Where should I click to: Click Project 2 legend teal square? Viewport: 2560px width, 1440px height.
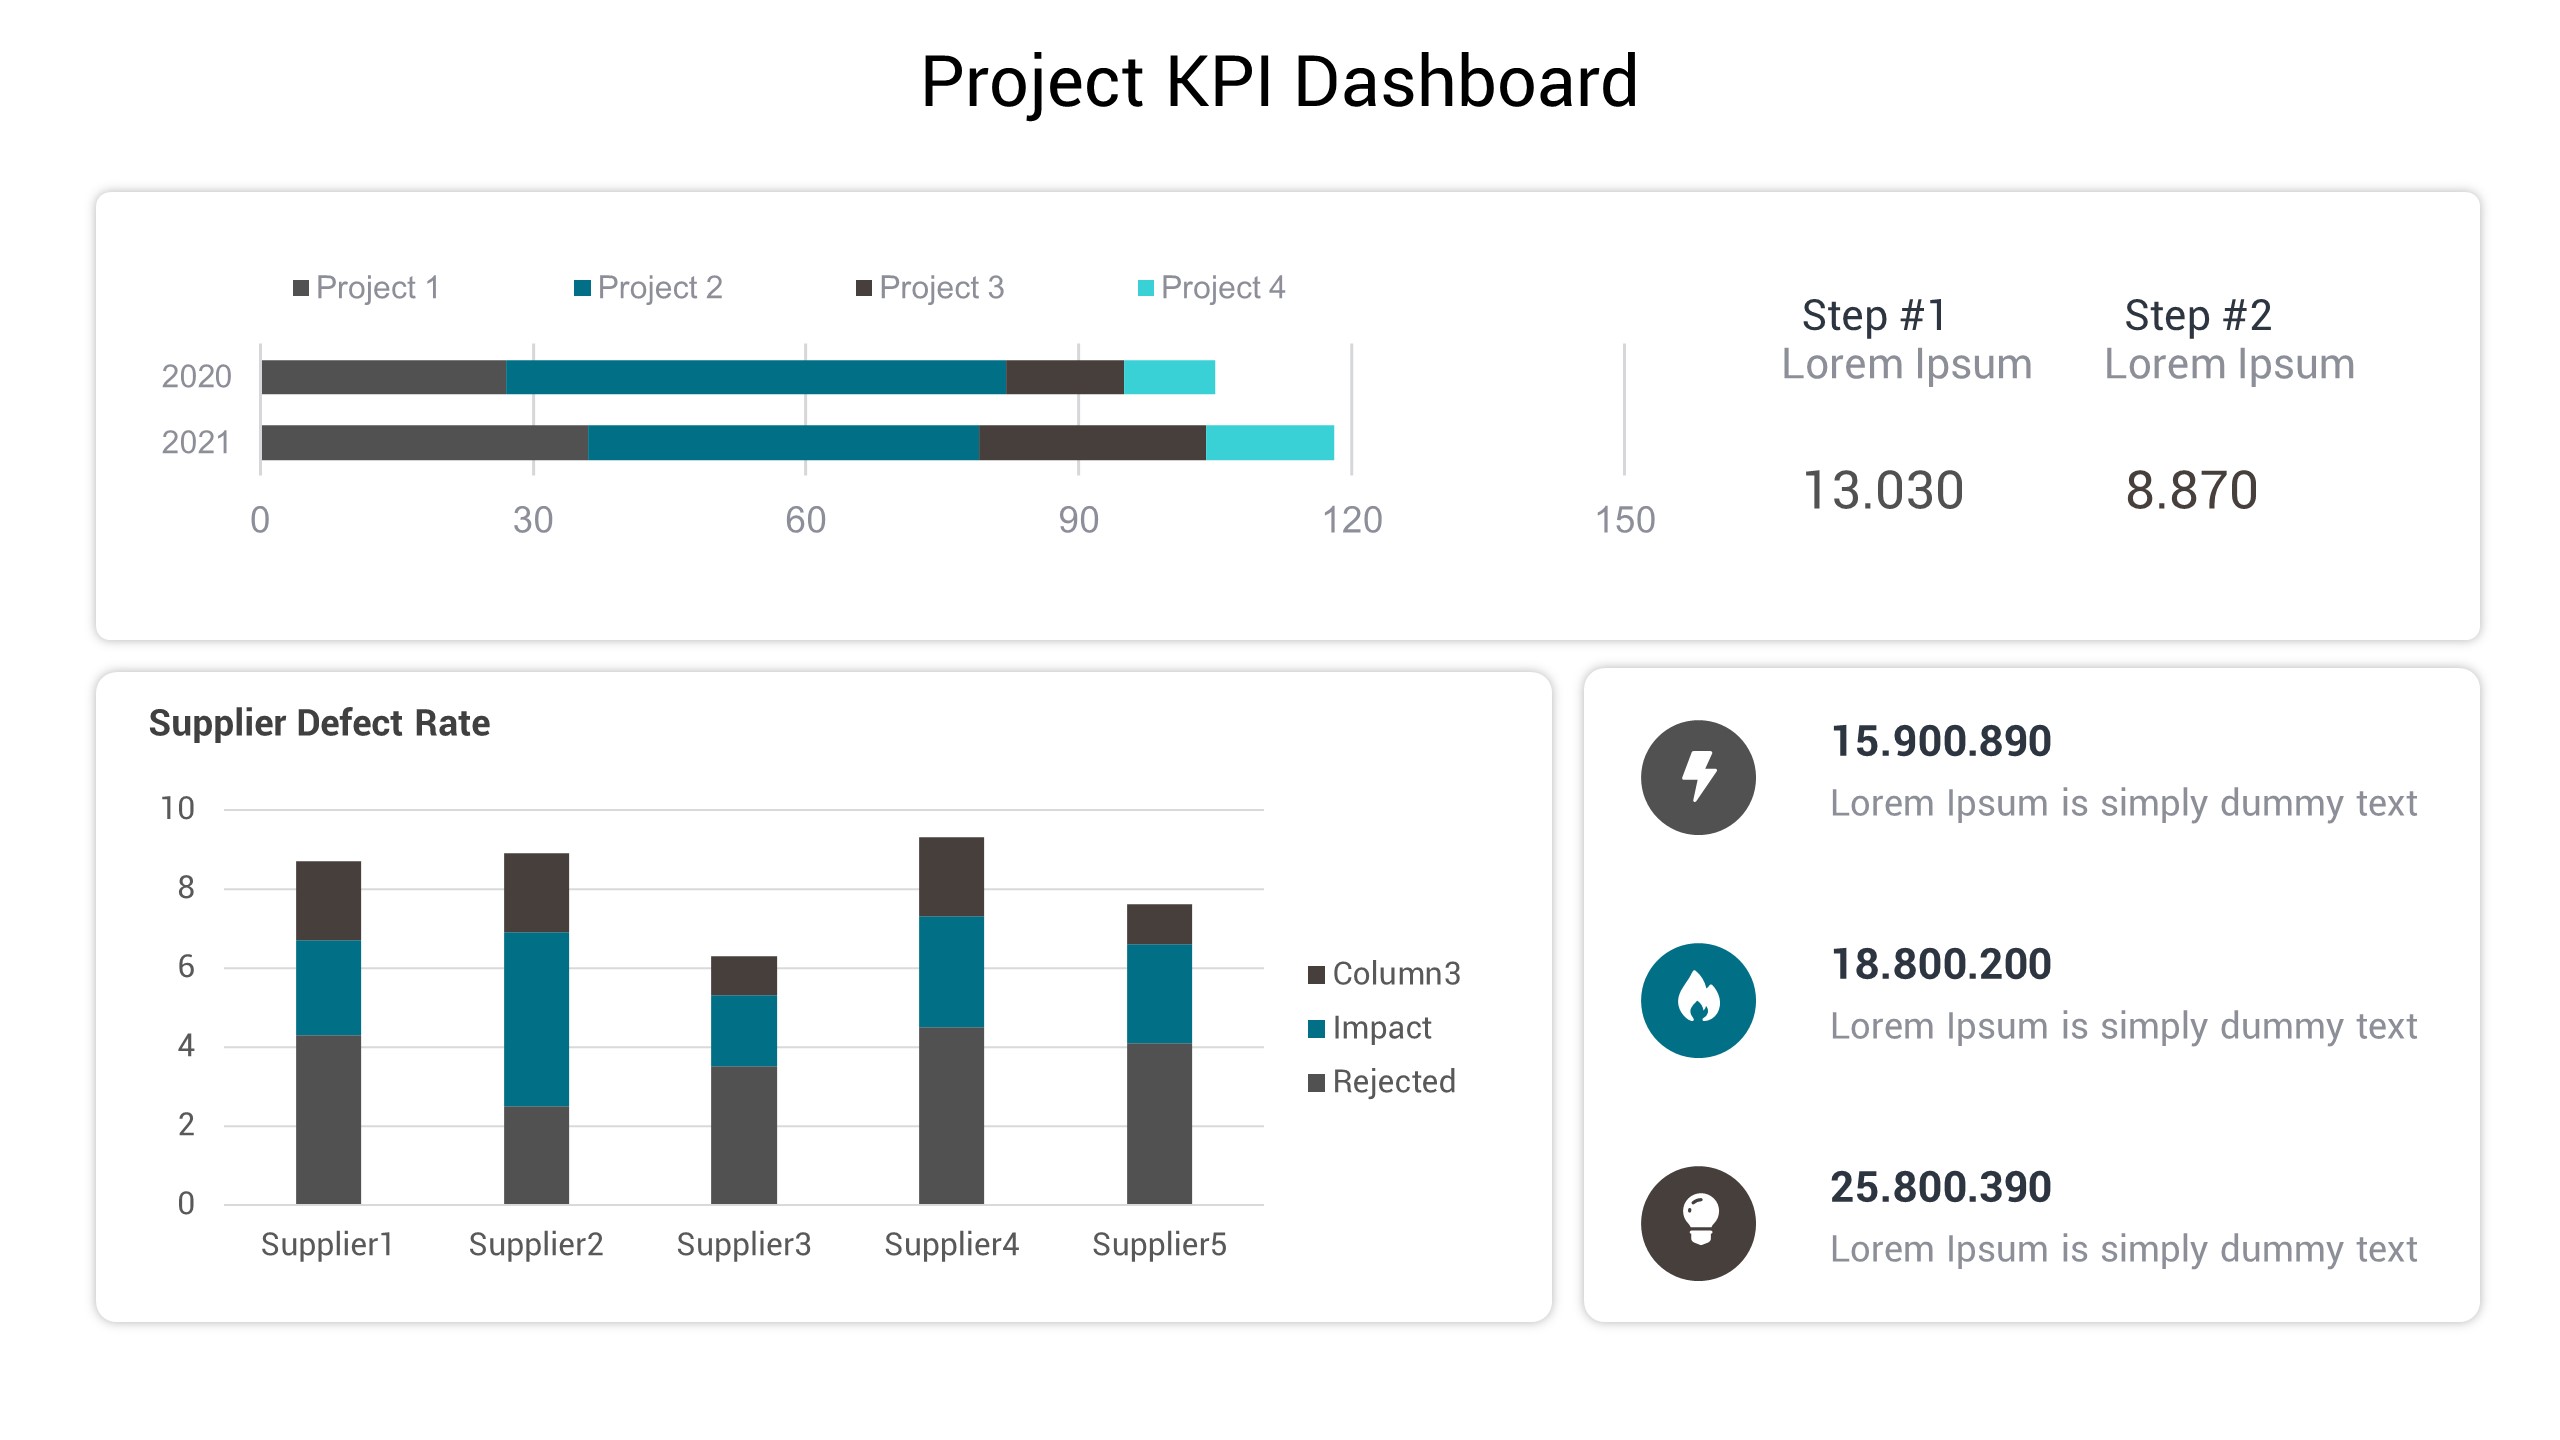[x=582, y=289]
